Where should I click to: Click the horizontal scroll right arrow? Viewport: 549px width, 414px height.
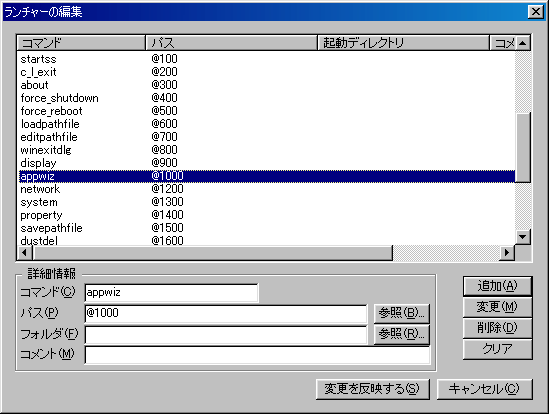(507, 253)
